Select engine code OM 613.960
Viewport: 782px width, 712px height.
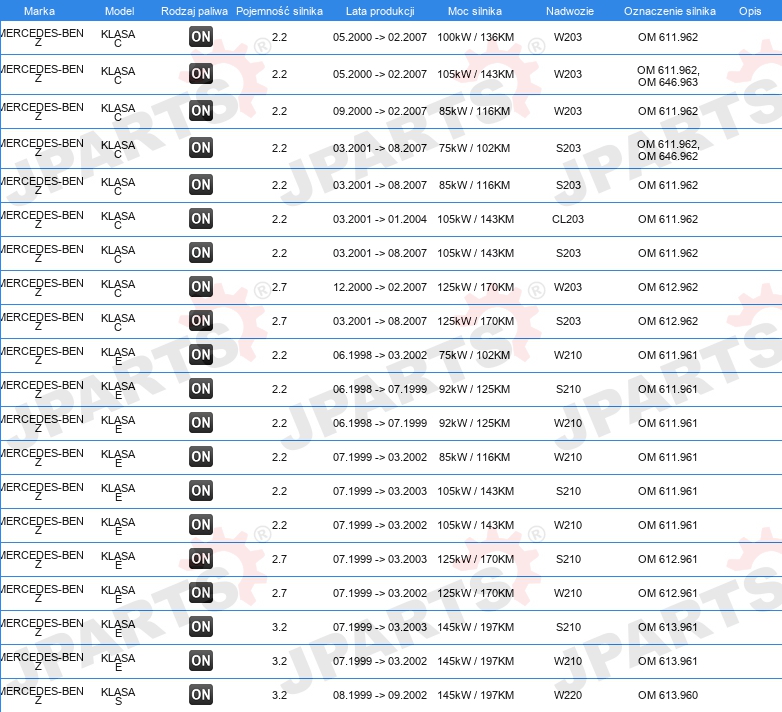(668, 695)
